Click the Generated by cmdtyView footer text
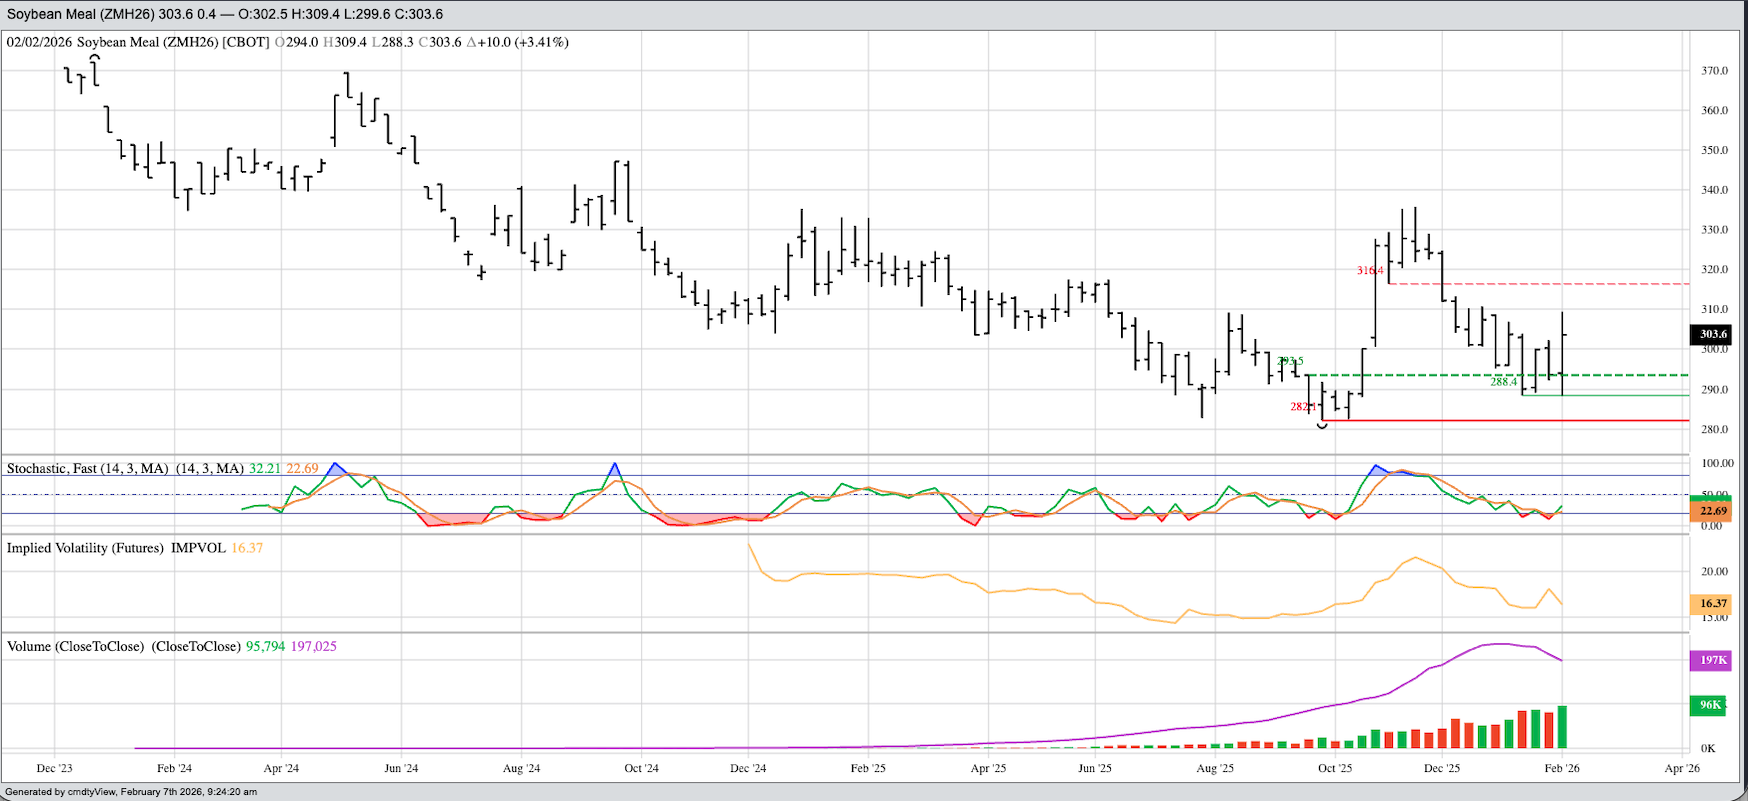Screen dimensions: 1748x801 pyautogui.click(x=130, y=792)
